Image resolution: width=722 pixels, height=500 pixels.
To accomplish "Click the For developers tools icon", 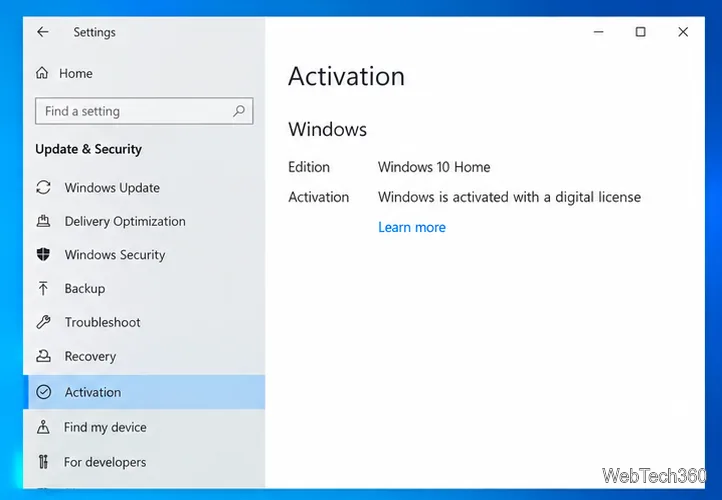I will 43,461.
